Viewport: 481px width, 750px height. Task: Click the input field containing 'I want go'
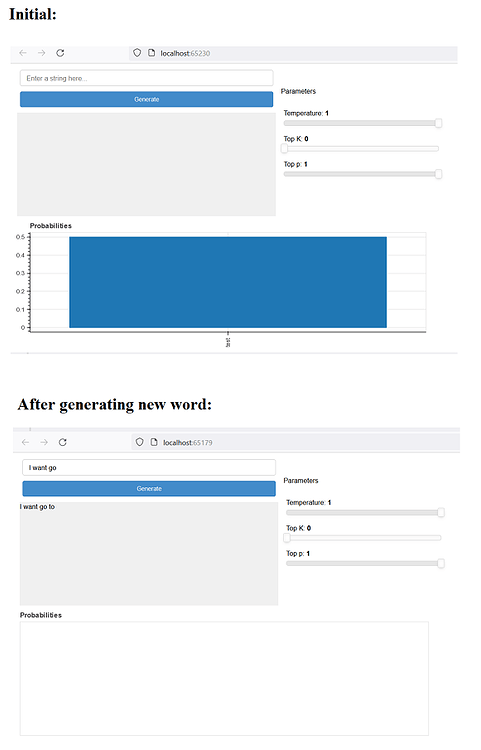pos(149,467)
